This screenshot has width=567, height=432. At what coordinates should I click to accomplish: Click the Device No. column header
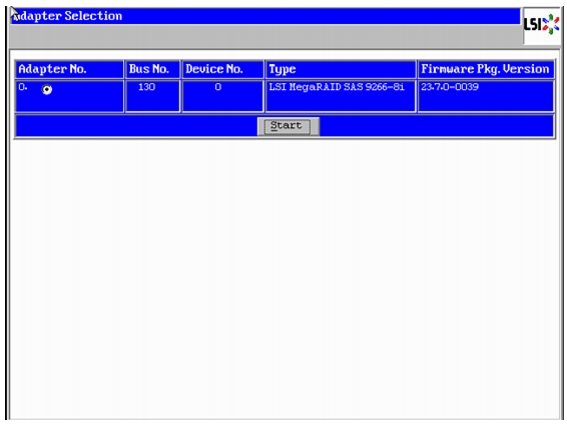(223, 69)
